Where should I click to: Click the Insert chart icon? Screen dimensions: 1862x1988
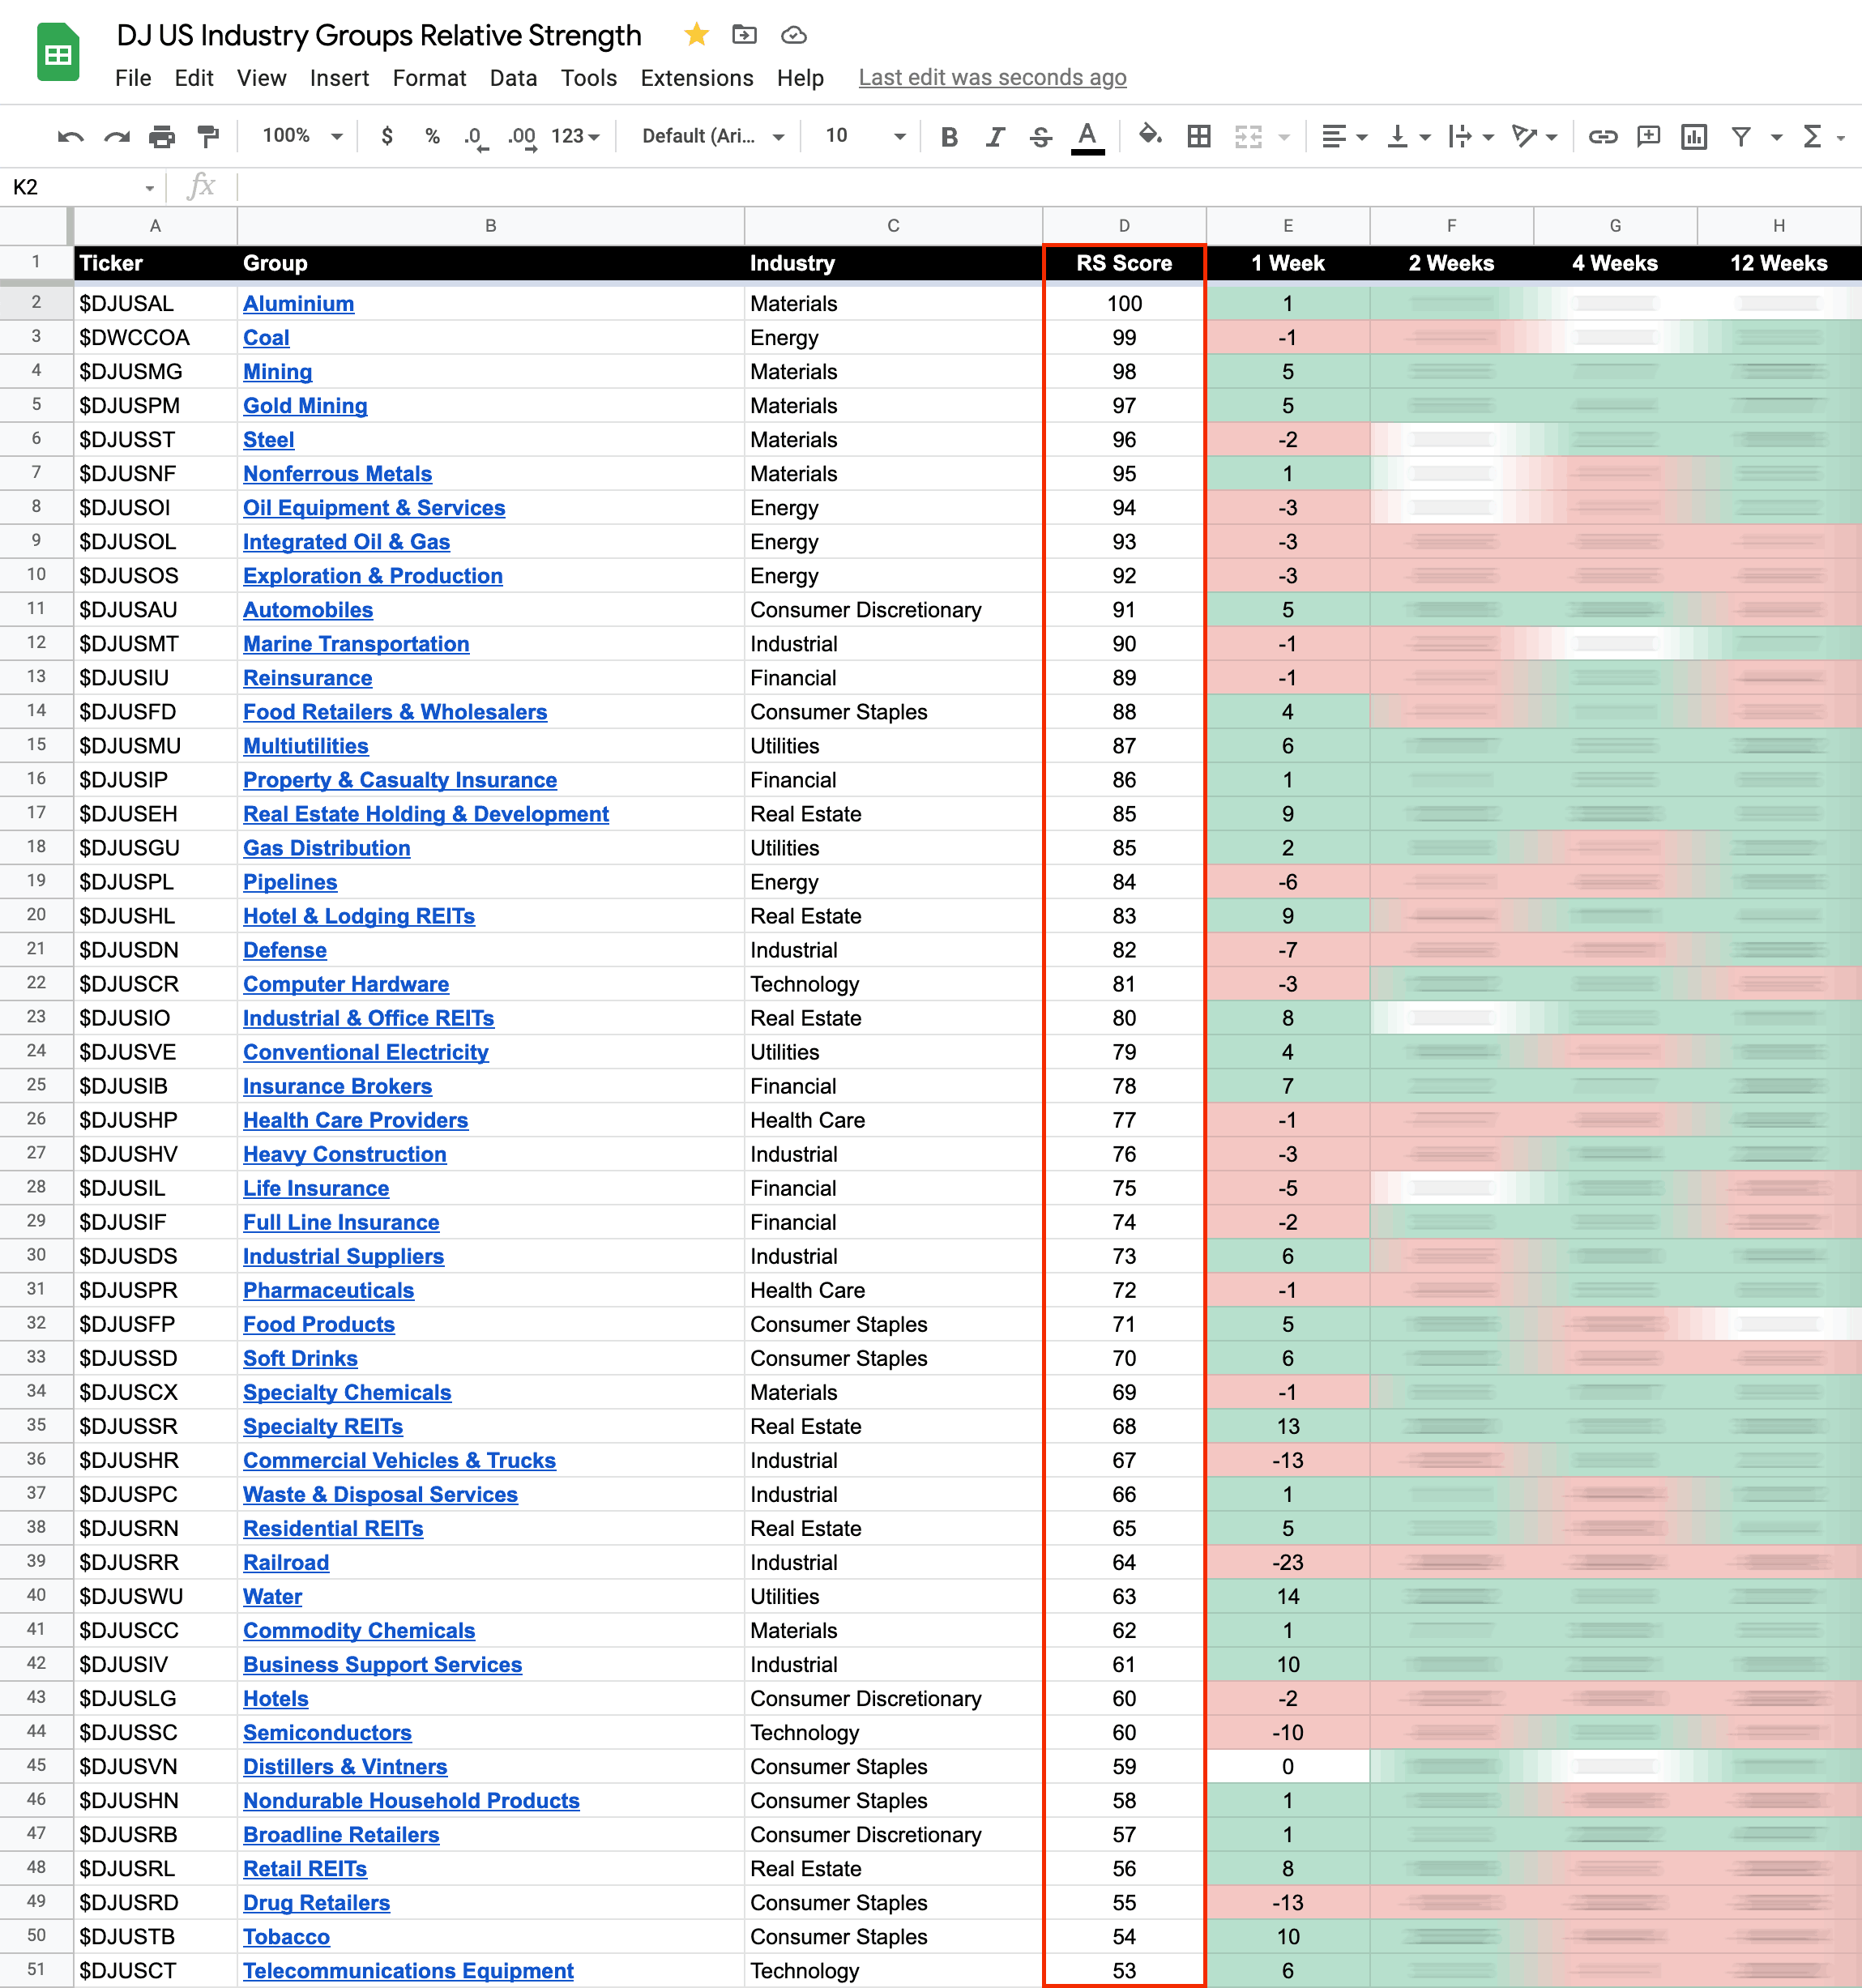[1694, 136]
